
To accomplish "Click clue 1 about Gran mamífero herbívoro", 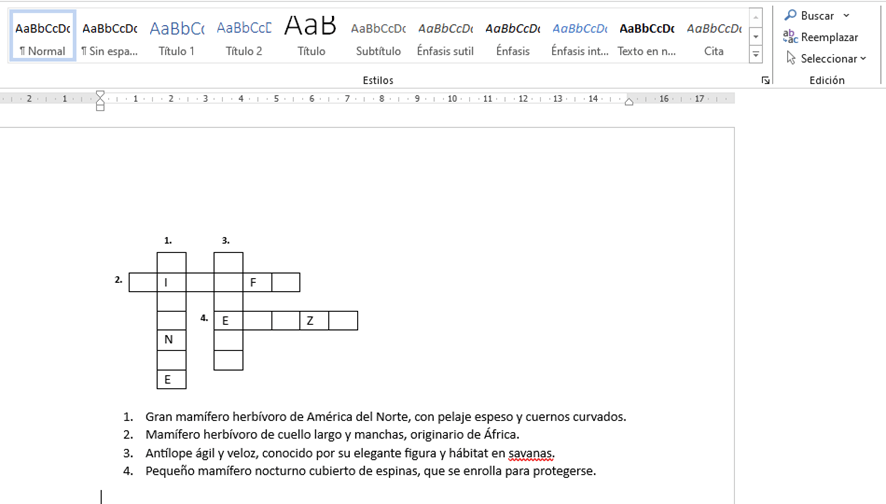I will click(x=385, y=417).
